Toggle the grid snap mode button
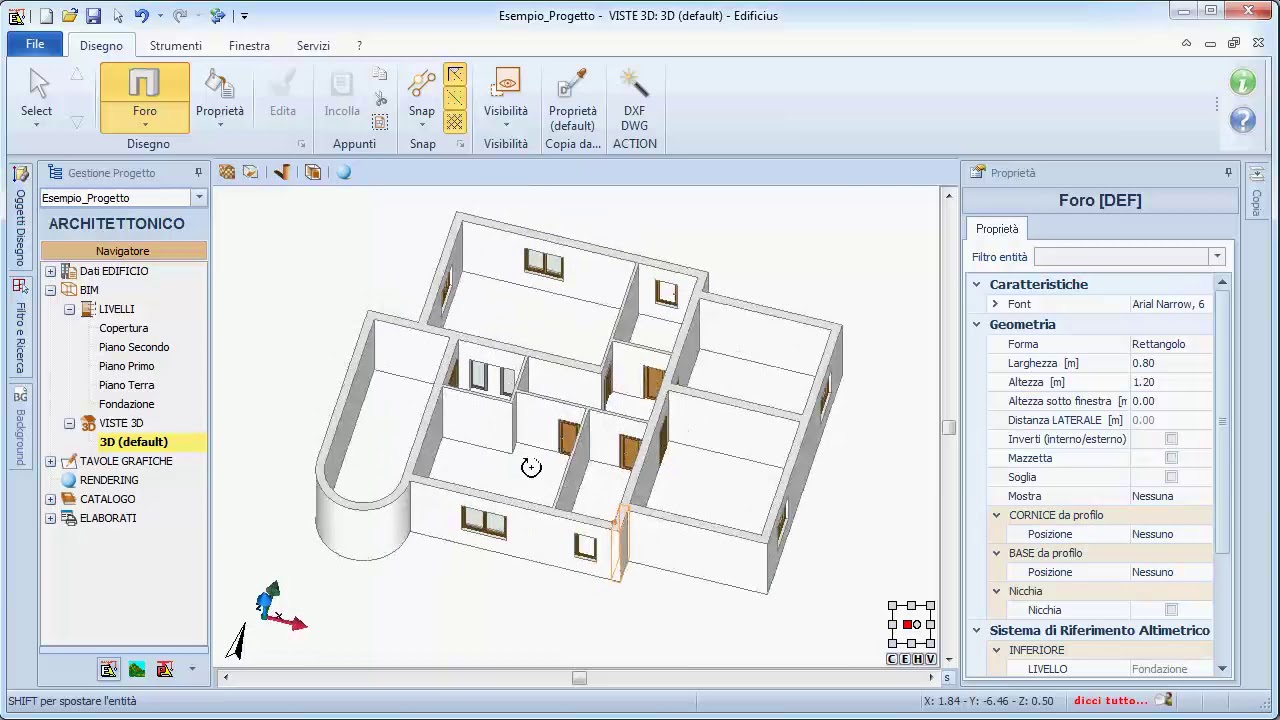This screenshot has height=720, width=1280. [455, 121]
